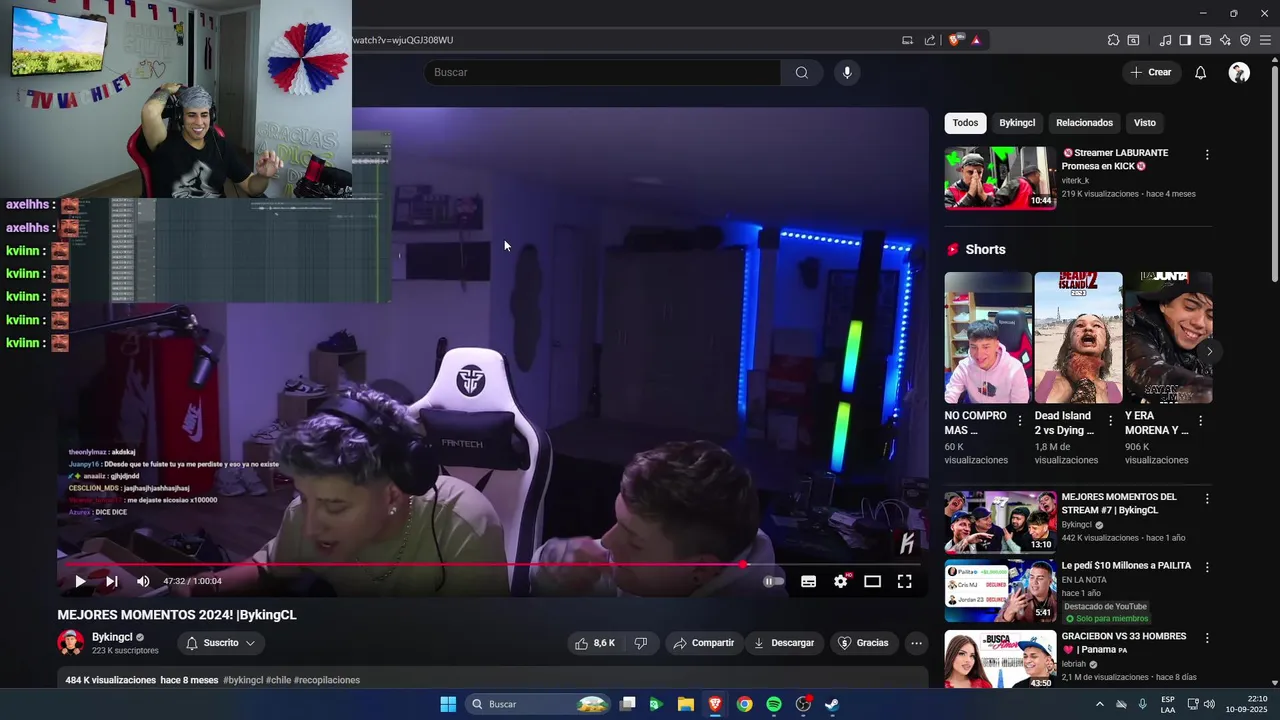Enter fullscreen mode in the player
Image resolution: width=1280 pixels, height=720 pixels.
[x=904, y=581]
